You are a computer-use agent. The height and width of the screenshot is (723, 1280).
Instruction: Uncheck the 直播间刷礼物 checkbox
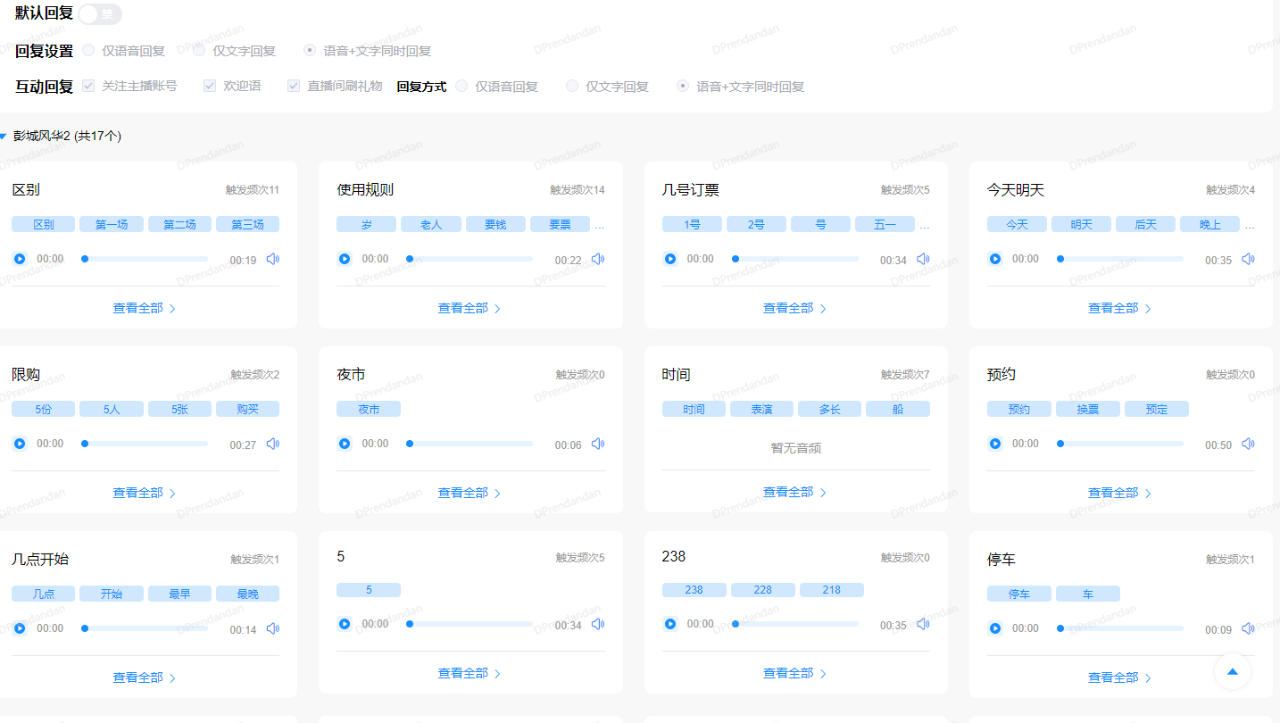pos(293,85)
